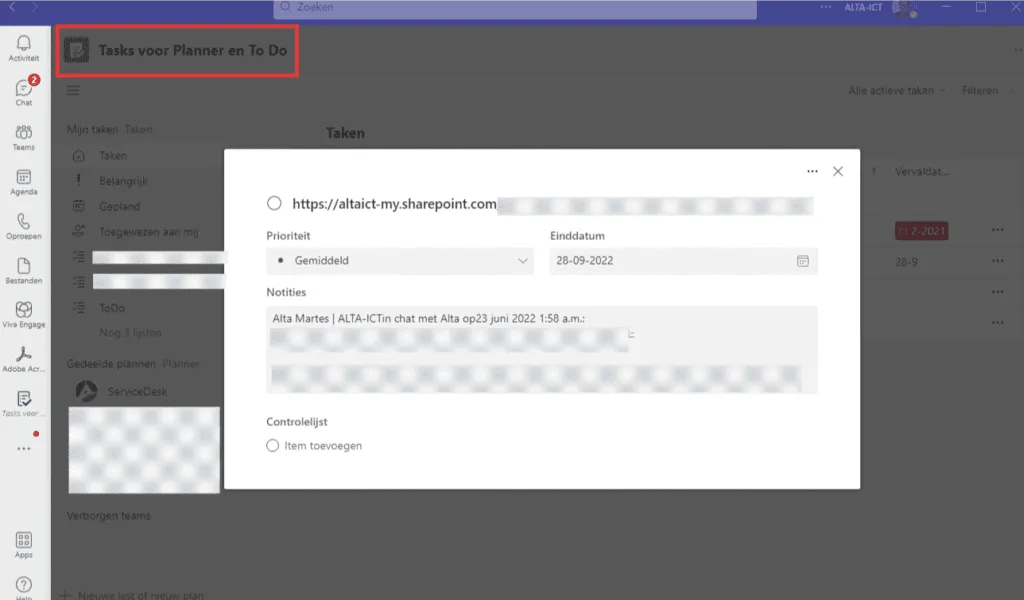Open the task's more options menu
1024x600 pixels.
click(812, 171)
